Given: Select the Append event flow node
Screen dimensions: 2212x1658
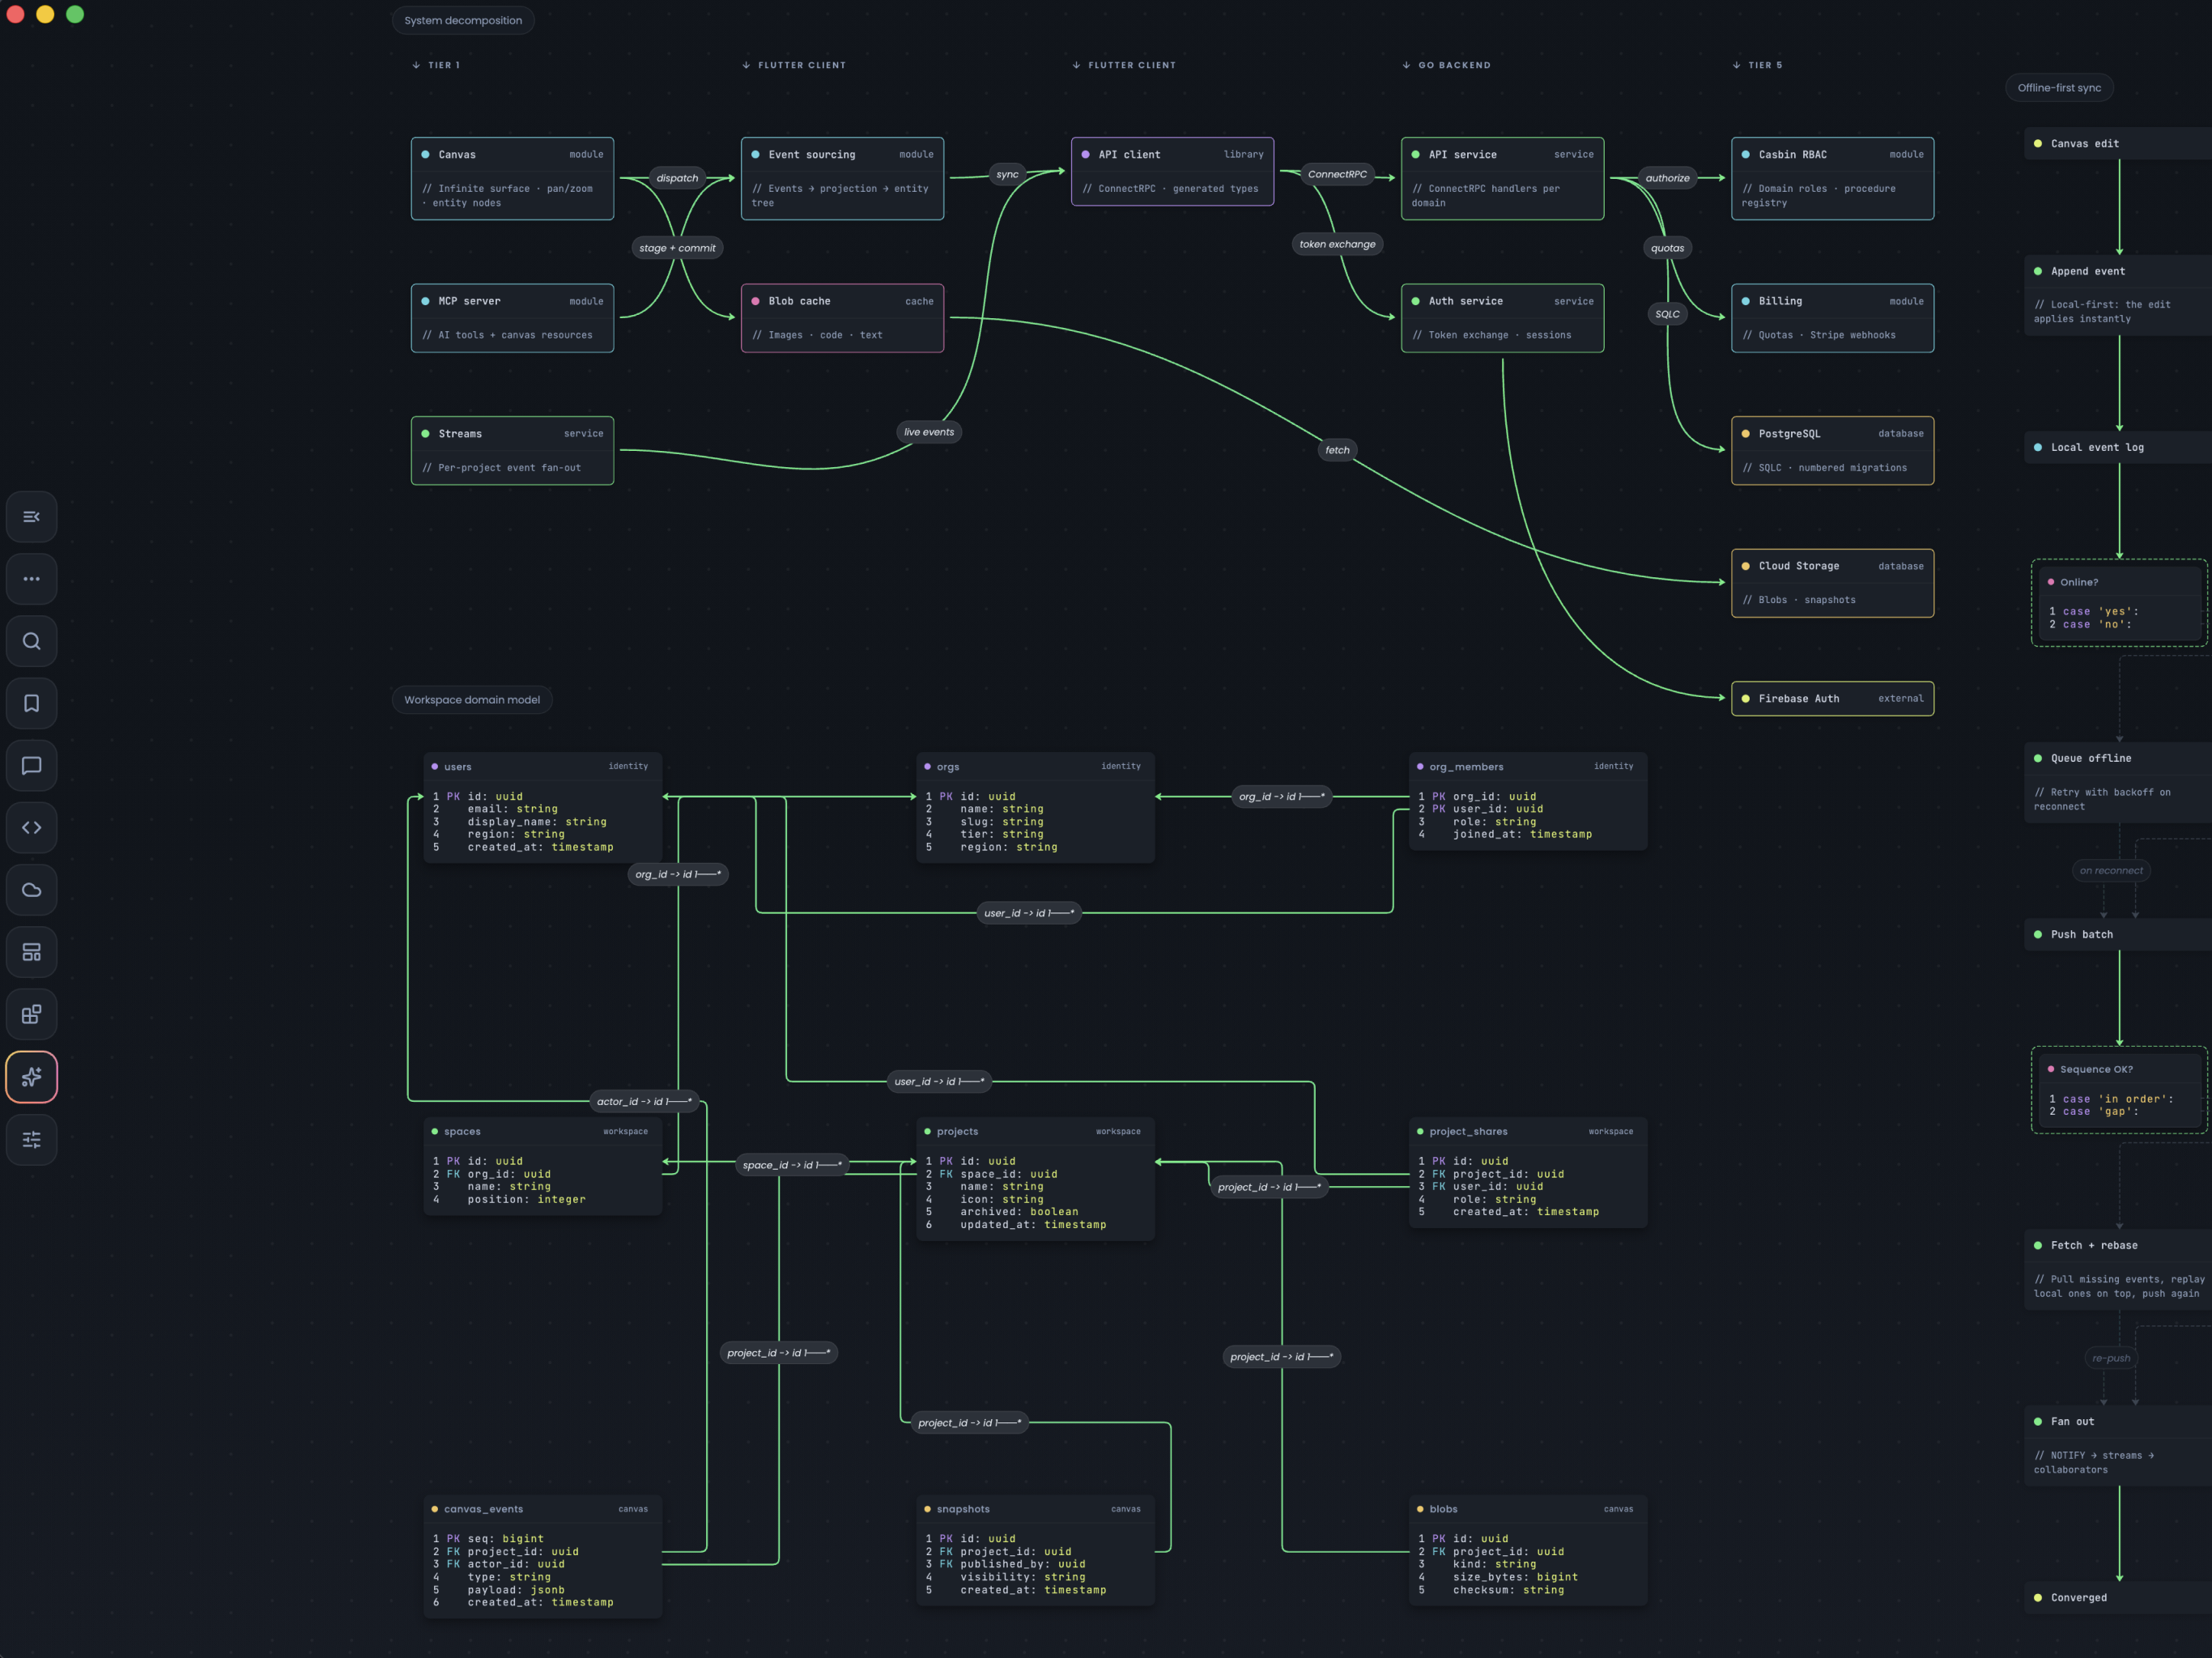Looking at the screenshot, I should click(2118, 295).
